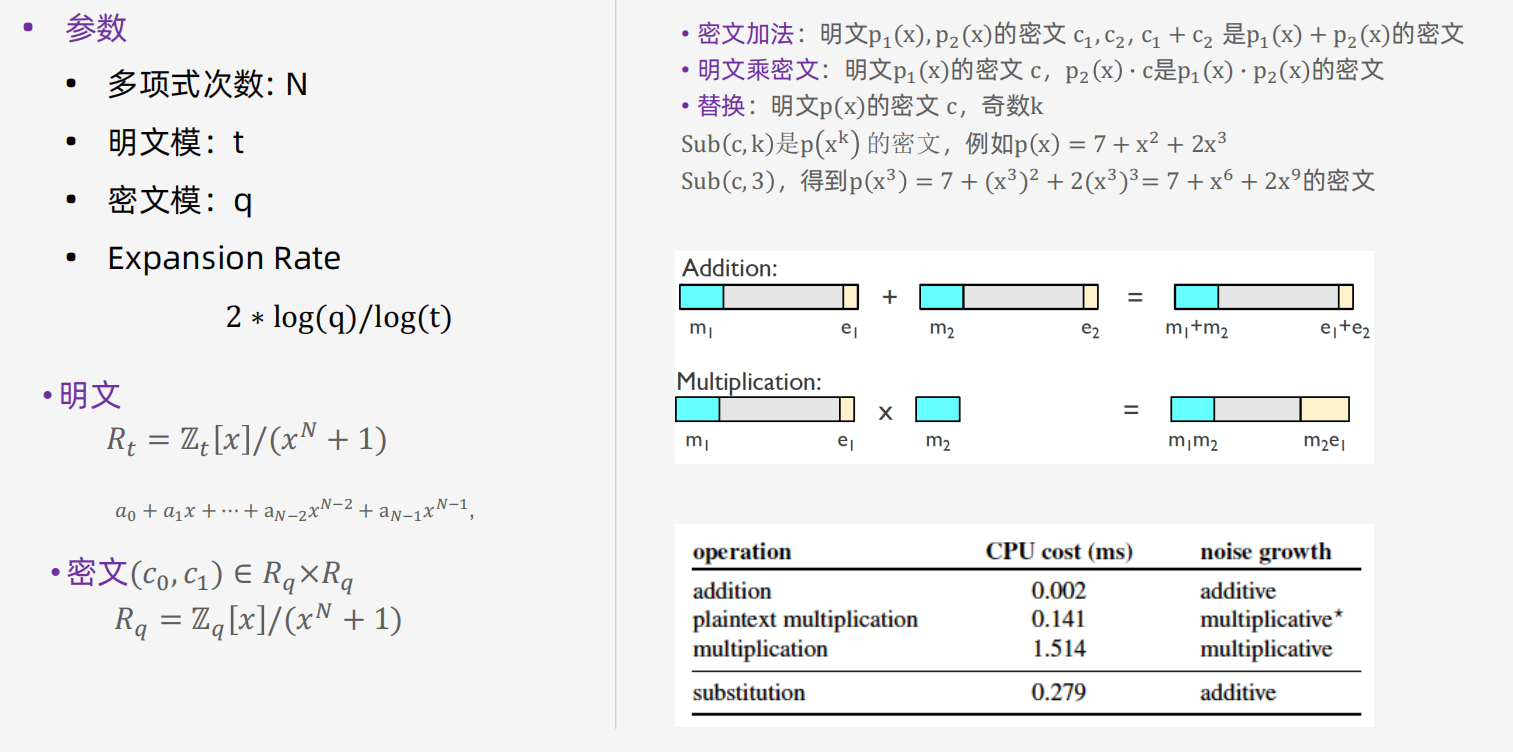The image size is (1513, 752).
Task: Click the purple 明文乘密文 label
Action: coord(758,71)
